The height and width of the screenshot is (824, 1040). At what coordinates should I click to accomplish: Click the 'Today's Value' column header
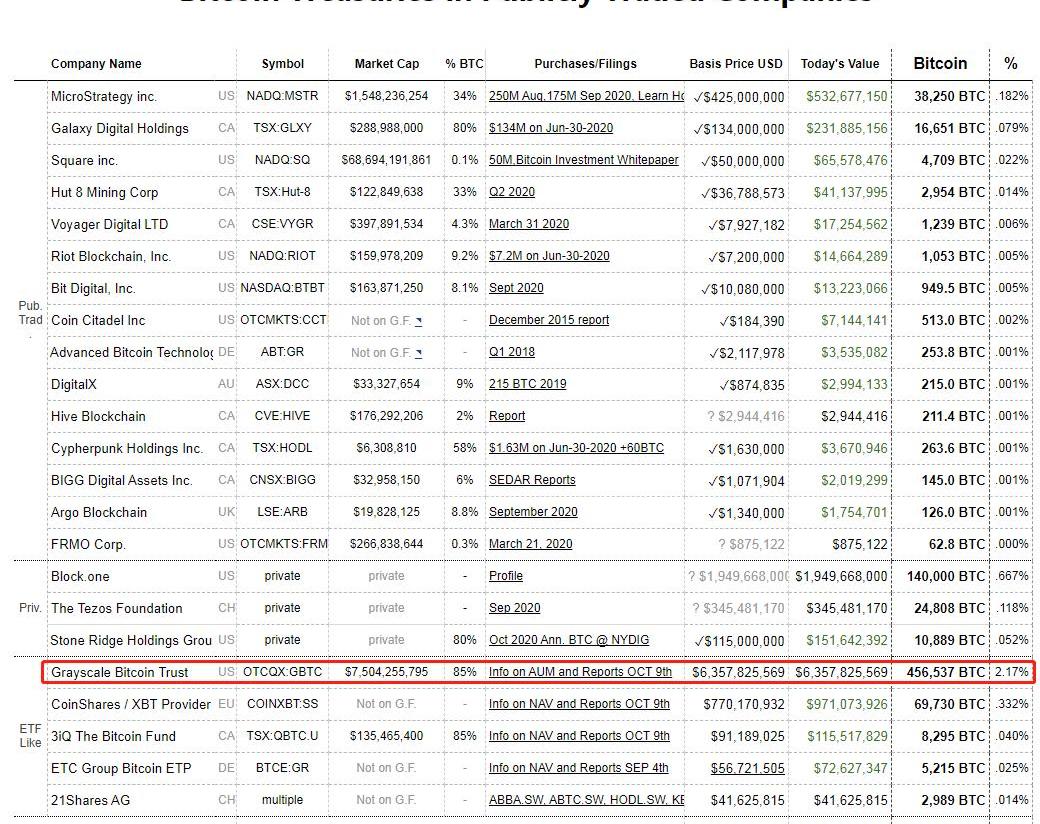click(x=839, y=64)
